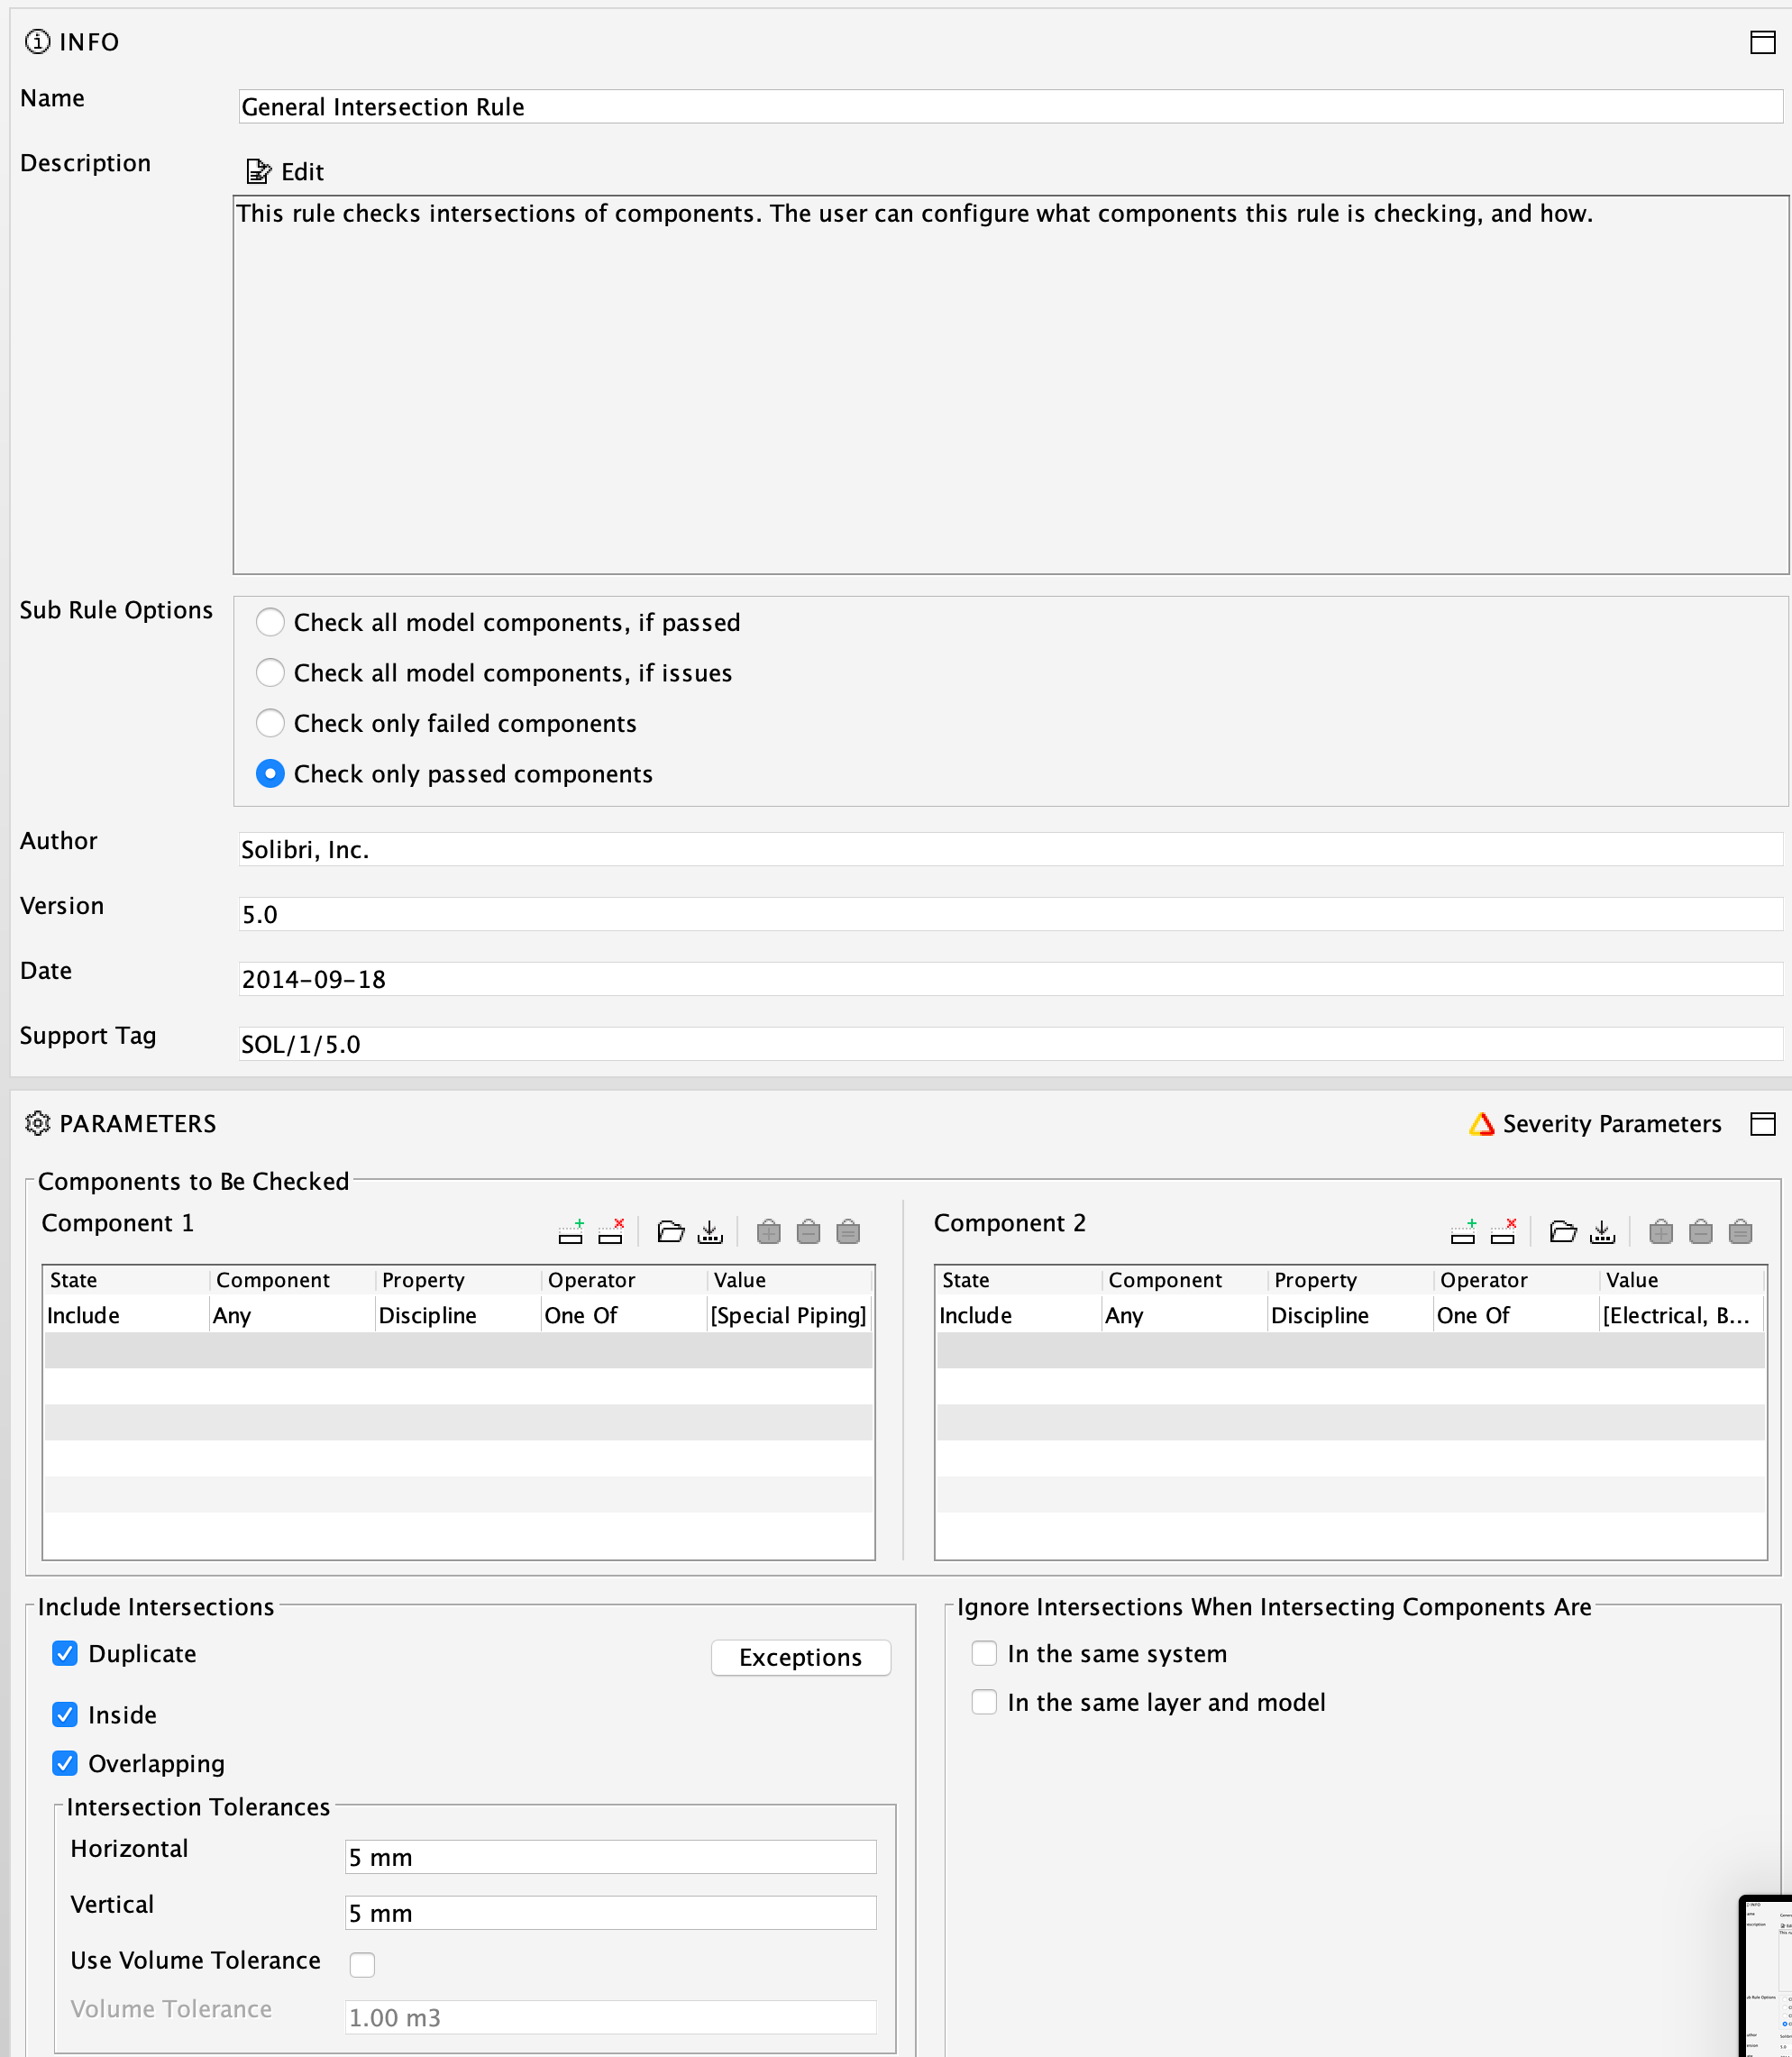Open Severity Parameters
The height and width of the screenshot is (2057, 1792).
pos(1595,1124)
